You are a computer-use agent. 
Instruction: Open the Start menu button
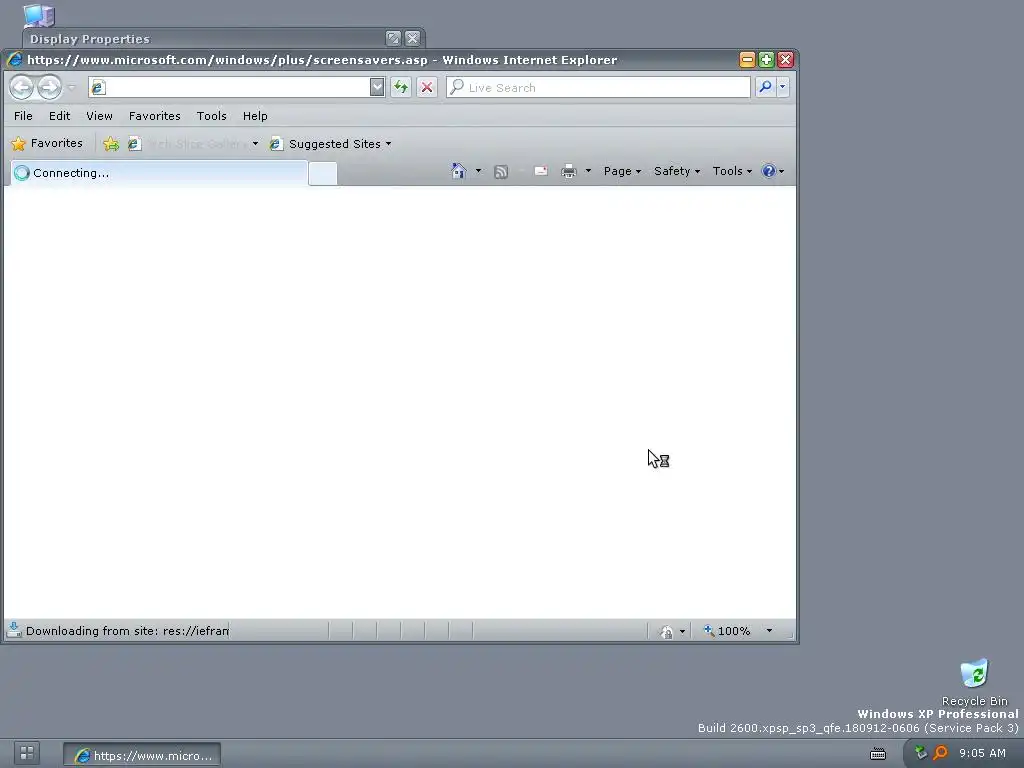click(27, 753)
